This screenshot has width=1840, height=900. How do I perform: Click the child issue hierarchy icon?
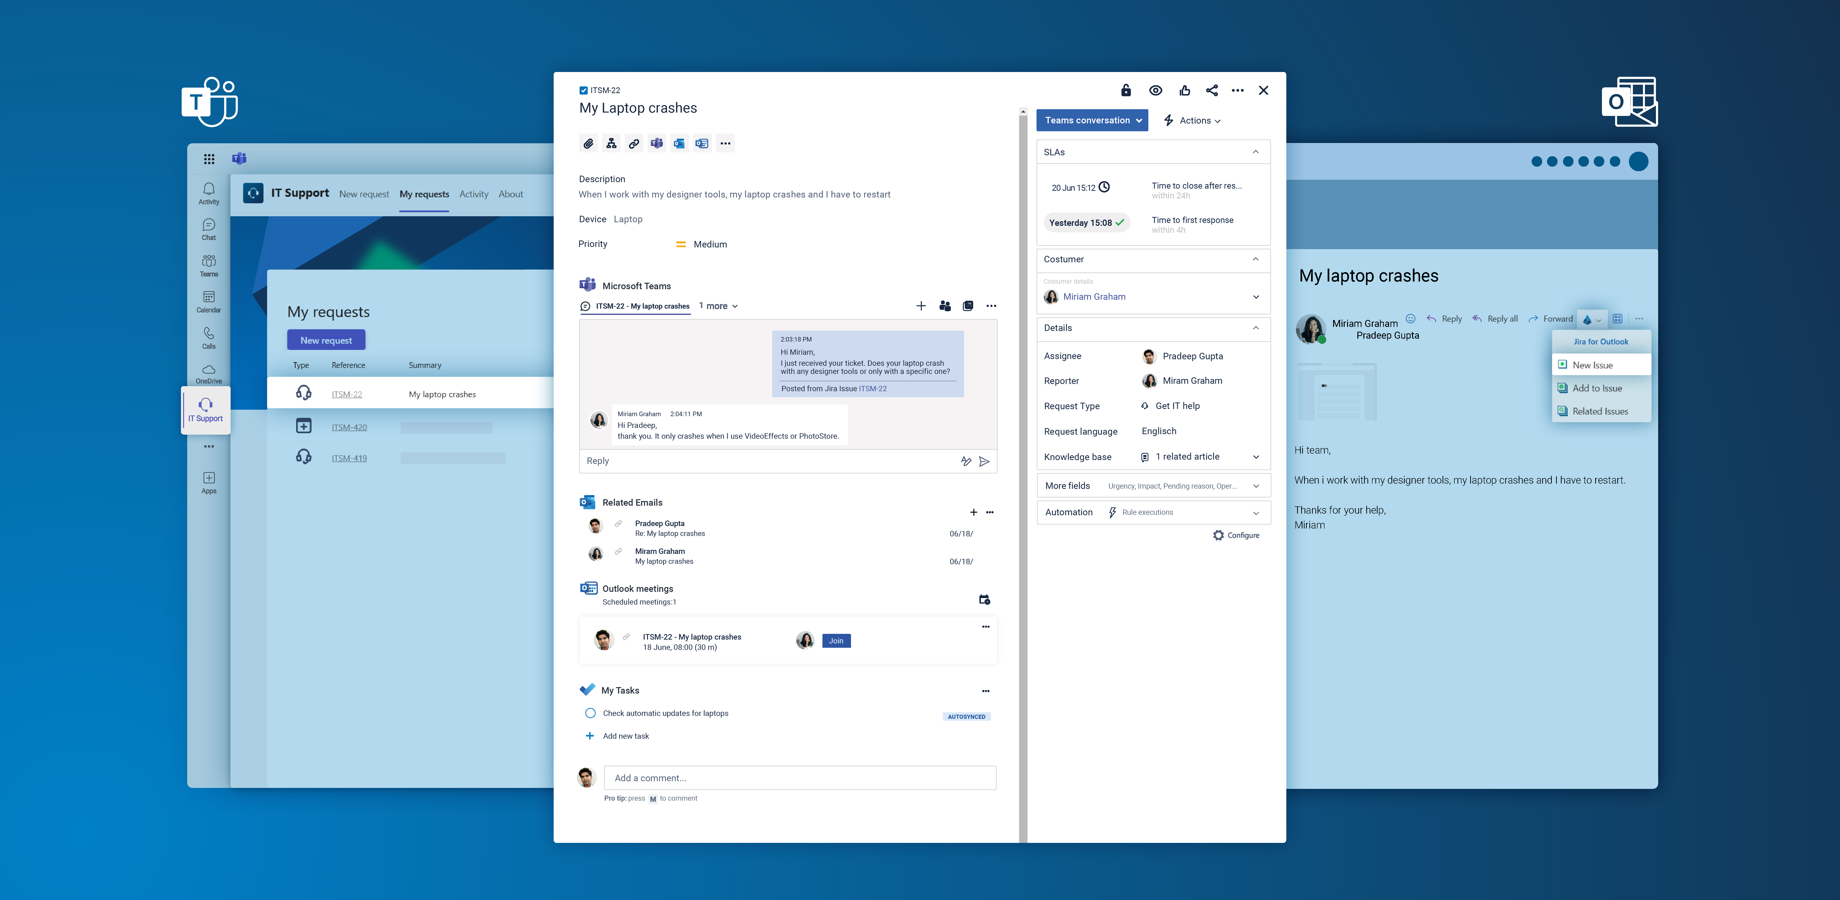[x=611, y=144]
